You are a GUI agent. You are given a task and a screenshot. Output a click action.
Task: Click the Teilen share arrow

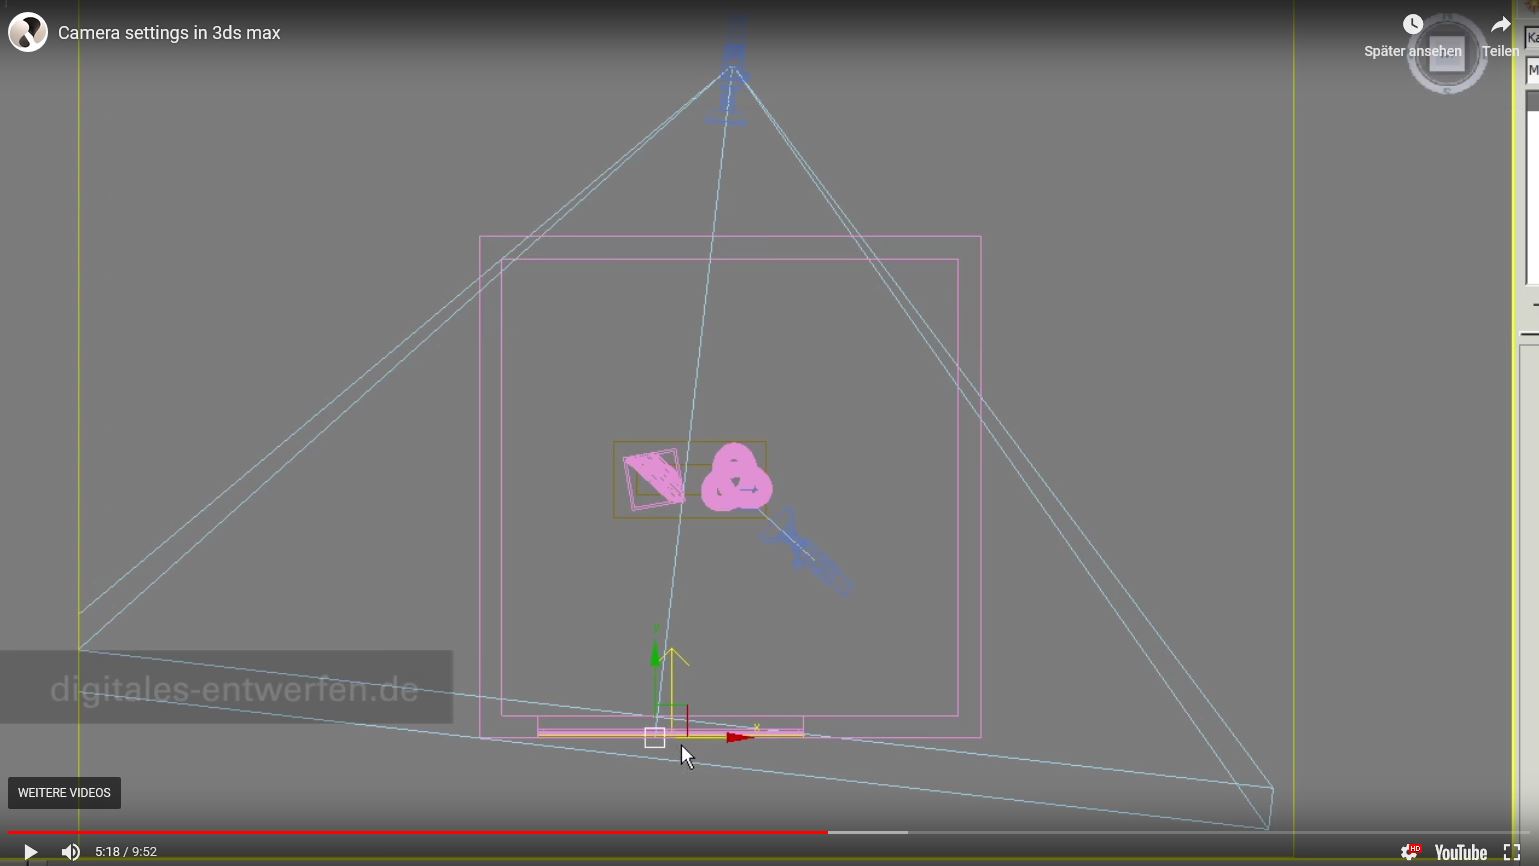pos(1500,24)
